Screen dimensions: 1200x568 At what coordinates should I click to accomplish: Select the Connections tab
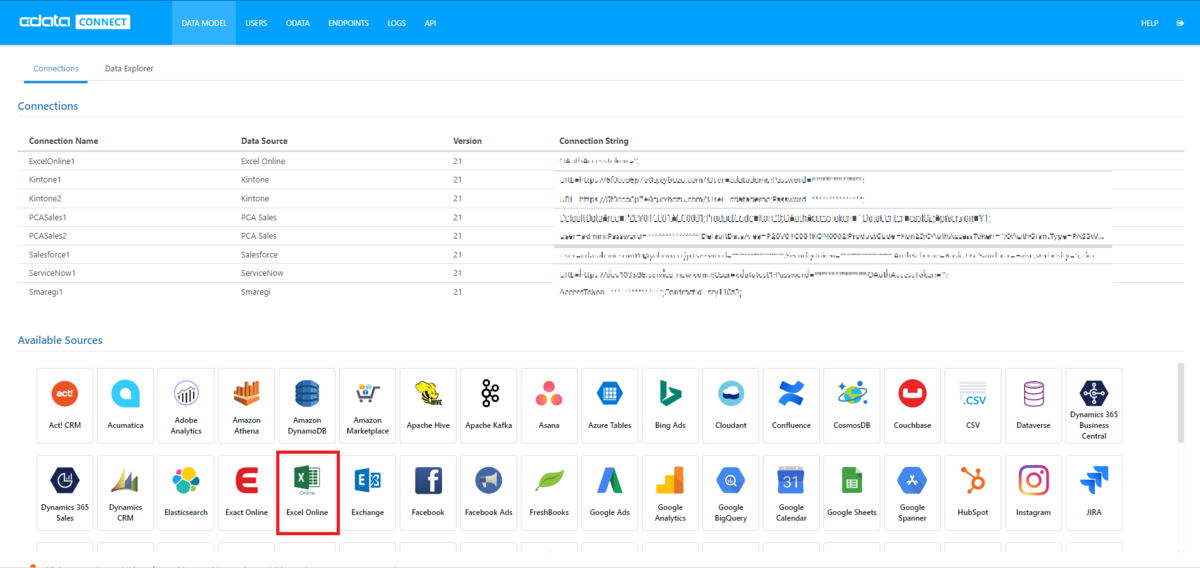point(56,69)
